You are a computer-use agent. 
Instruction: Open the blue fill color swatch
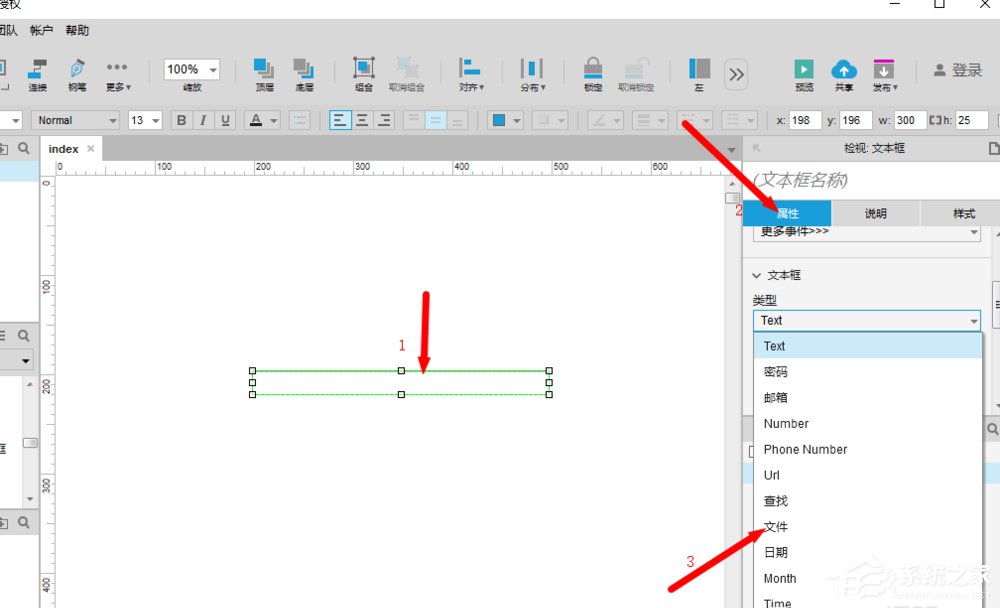[x=505, y=120]
